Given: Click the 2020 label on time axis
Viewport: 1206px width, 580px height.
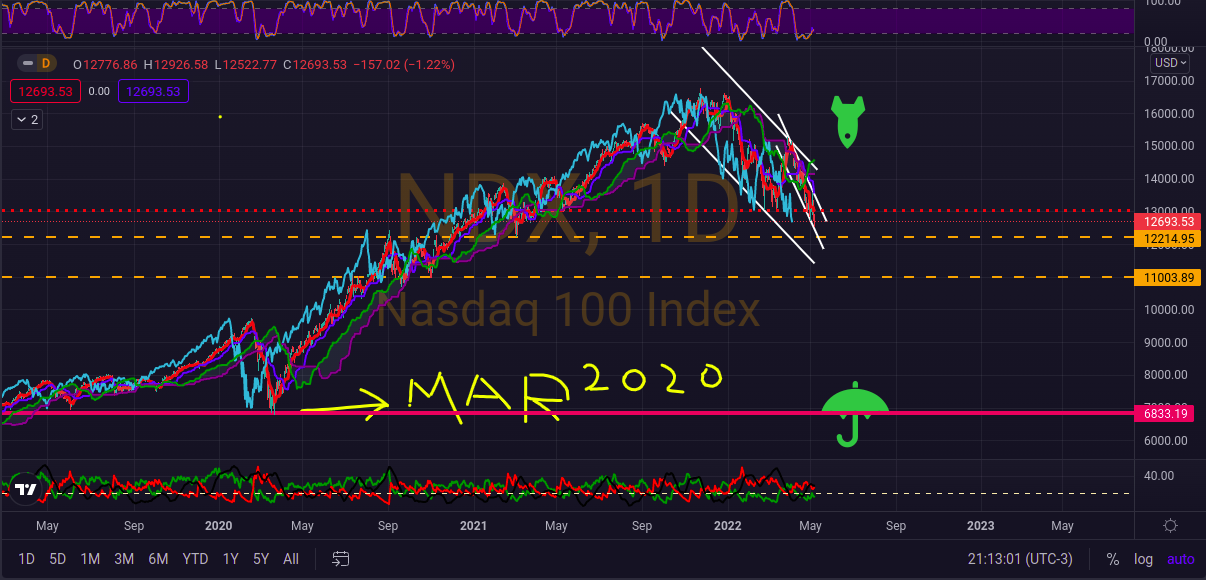Looking at the screenshot, I should point(218,525).
